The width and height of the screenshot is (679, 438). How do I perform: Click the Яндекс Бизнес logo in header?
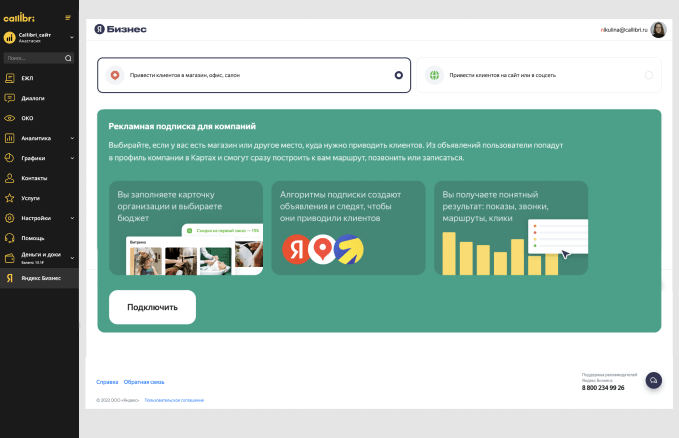click(120, 29)
